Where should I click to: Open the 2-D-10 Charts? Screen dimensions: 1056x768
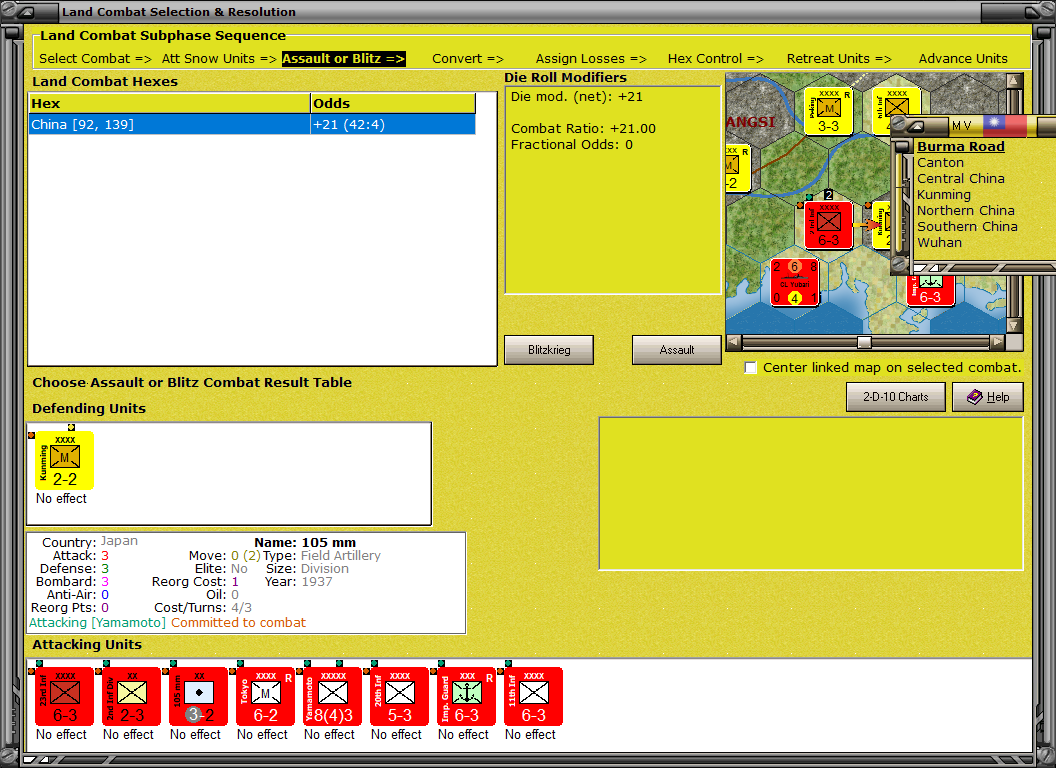click(x=895, y=397)
